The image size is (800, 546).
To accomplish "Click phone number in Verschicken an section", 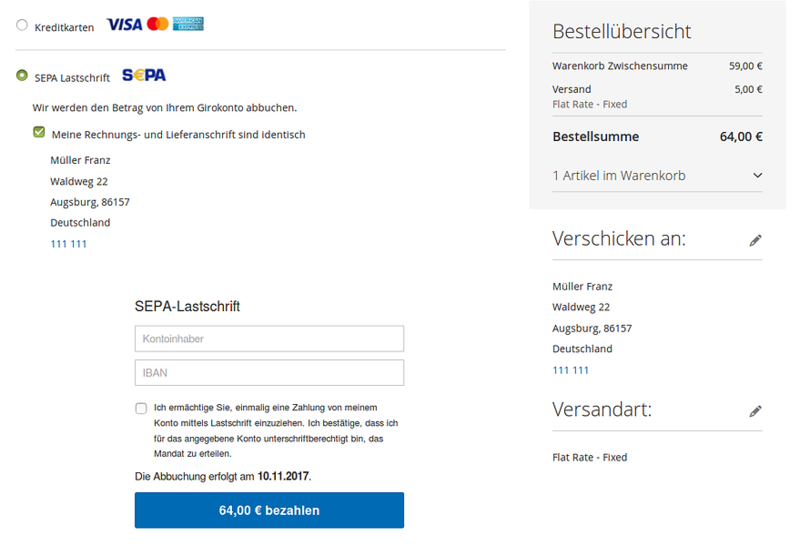I will [570, 370].
